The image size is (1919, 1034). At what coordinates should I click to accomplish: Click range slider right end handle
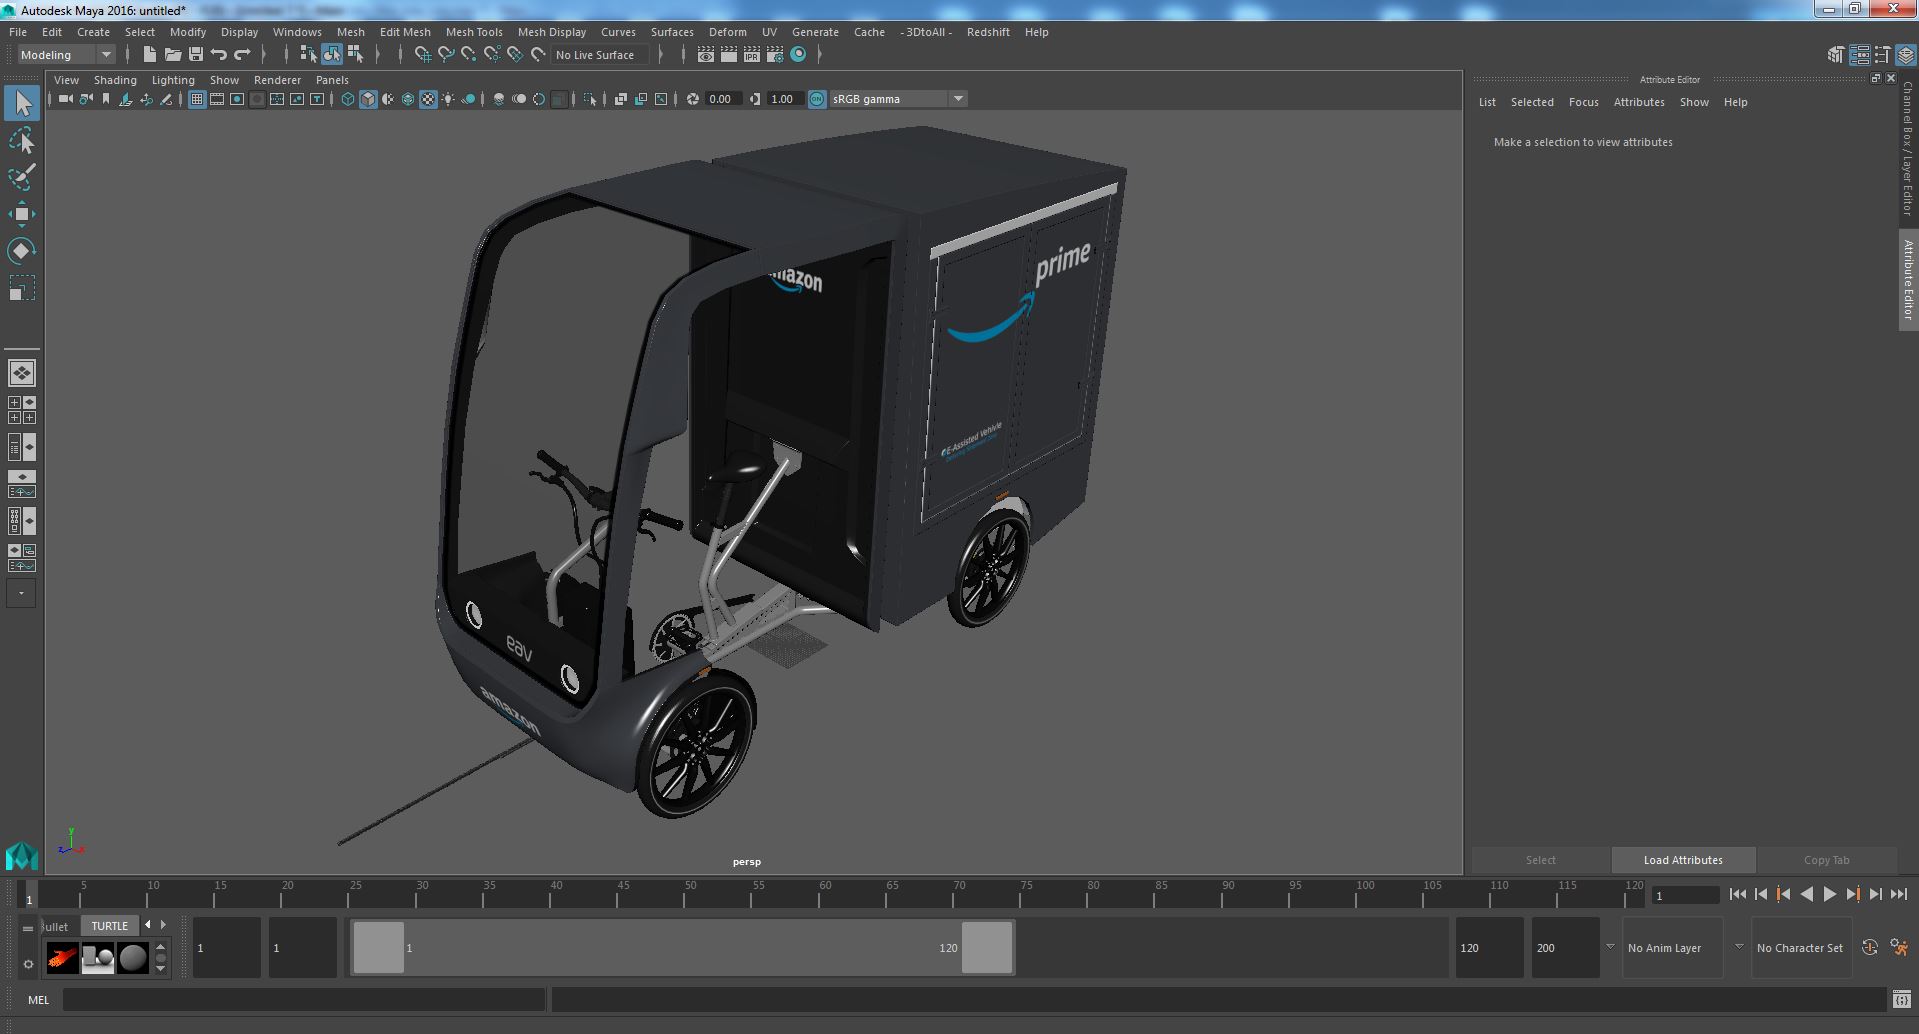click(987, 948)
